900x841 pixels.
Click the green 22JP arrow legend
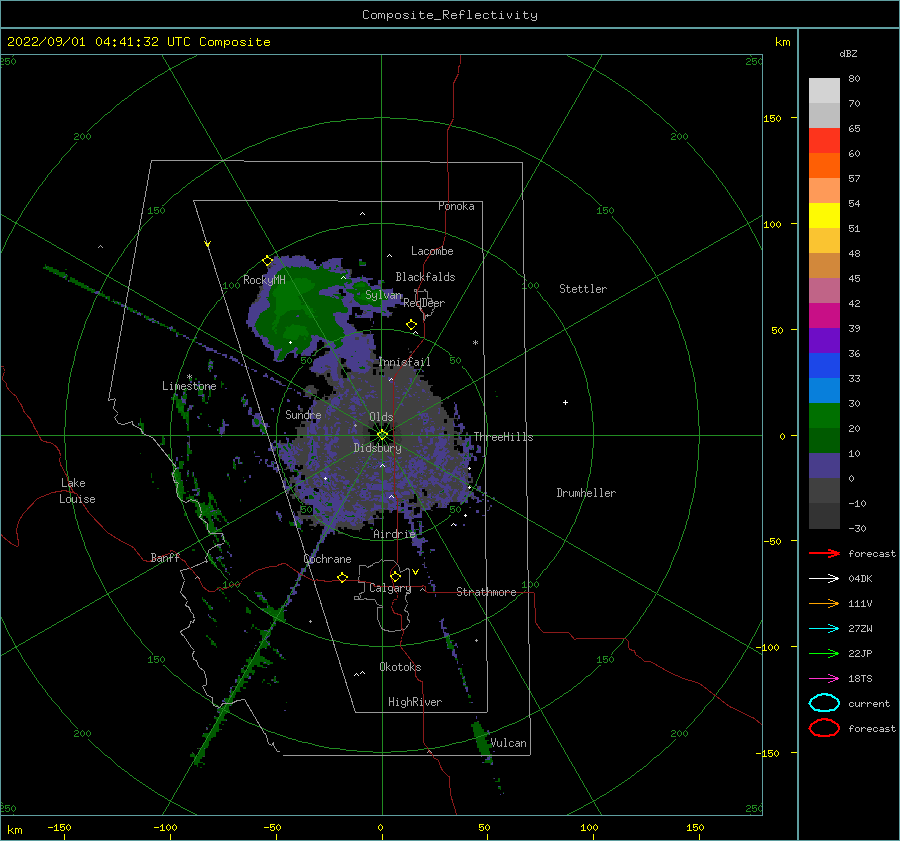tap(824, 653)
